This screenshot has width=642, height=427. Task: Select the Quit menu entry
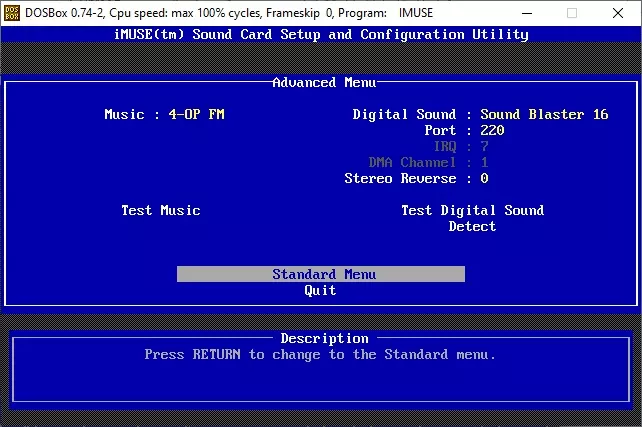click(320, 290)
